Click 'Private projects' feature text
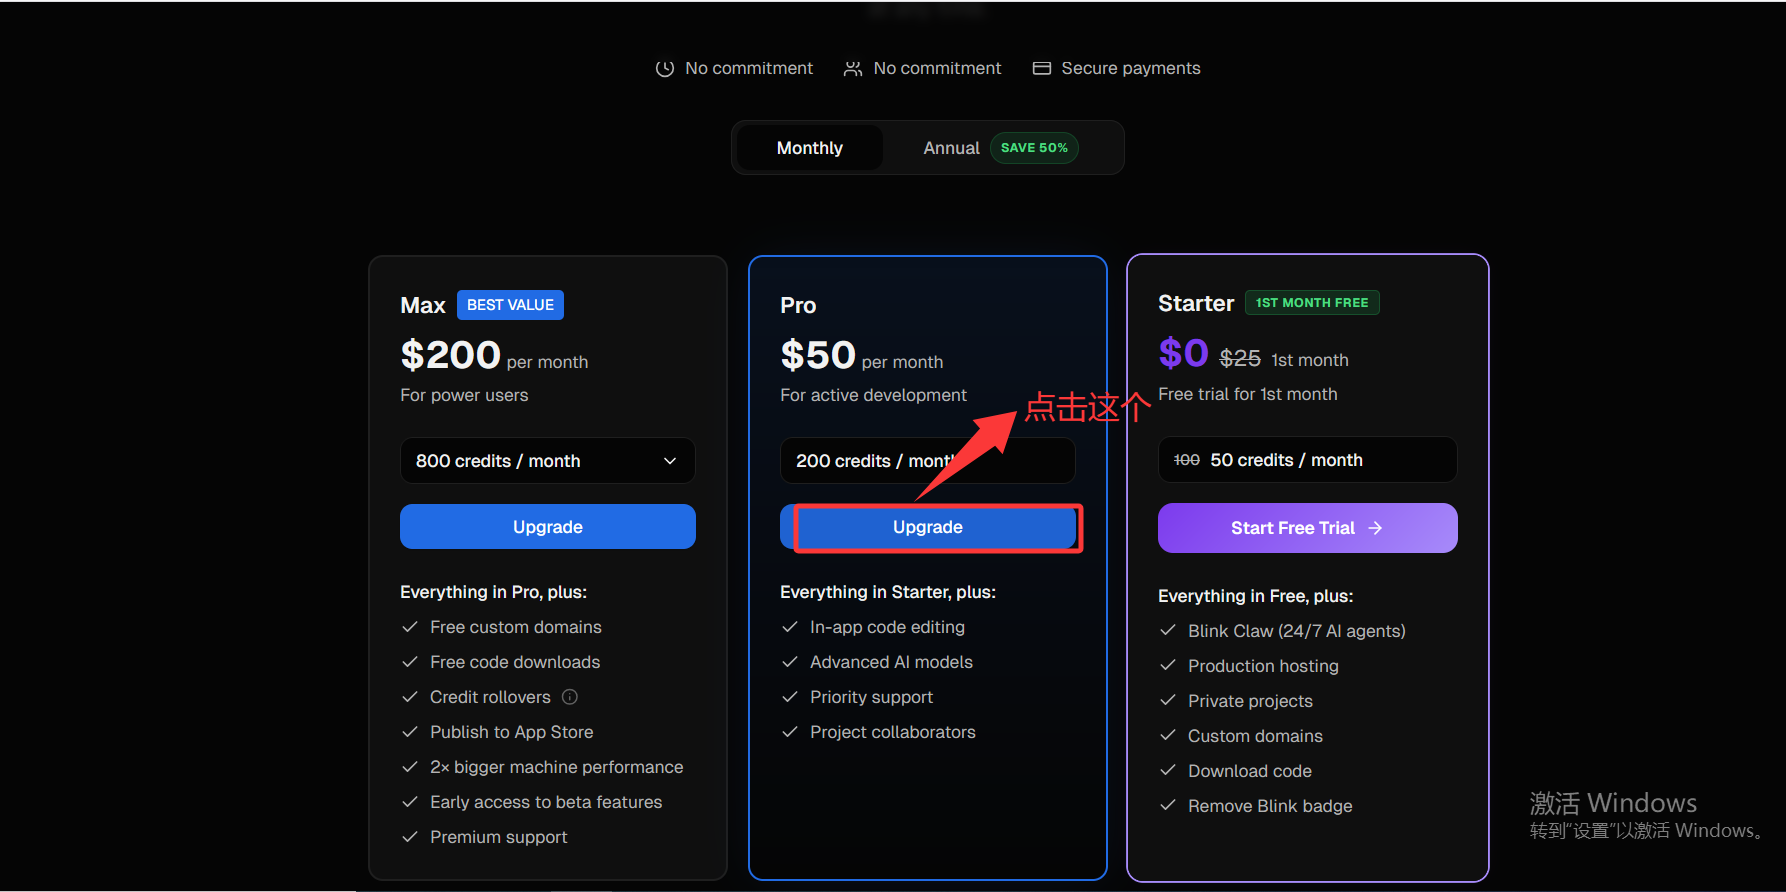1786x892 pixels. [x=1250, y=701]
